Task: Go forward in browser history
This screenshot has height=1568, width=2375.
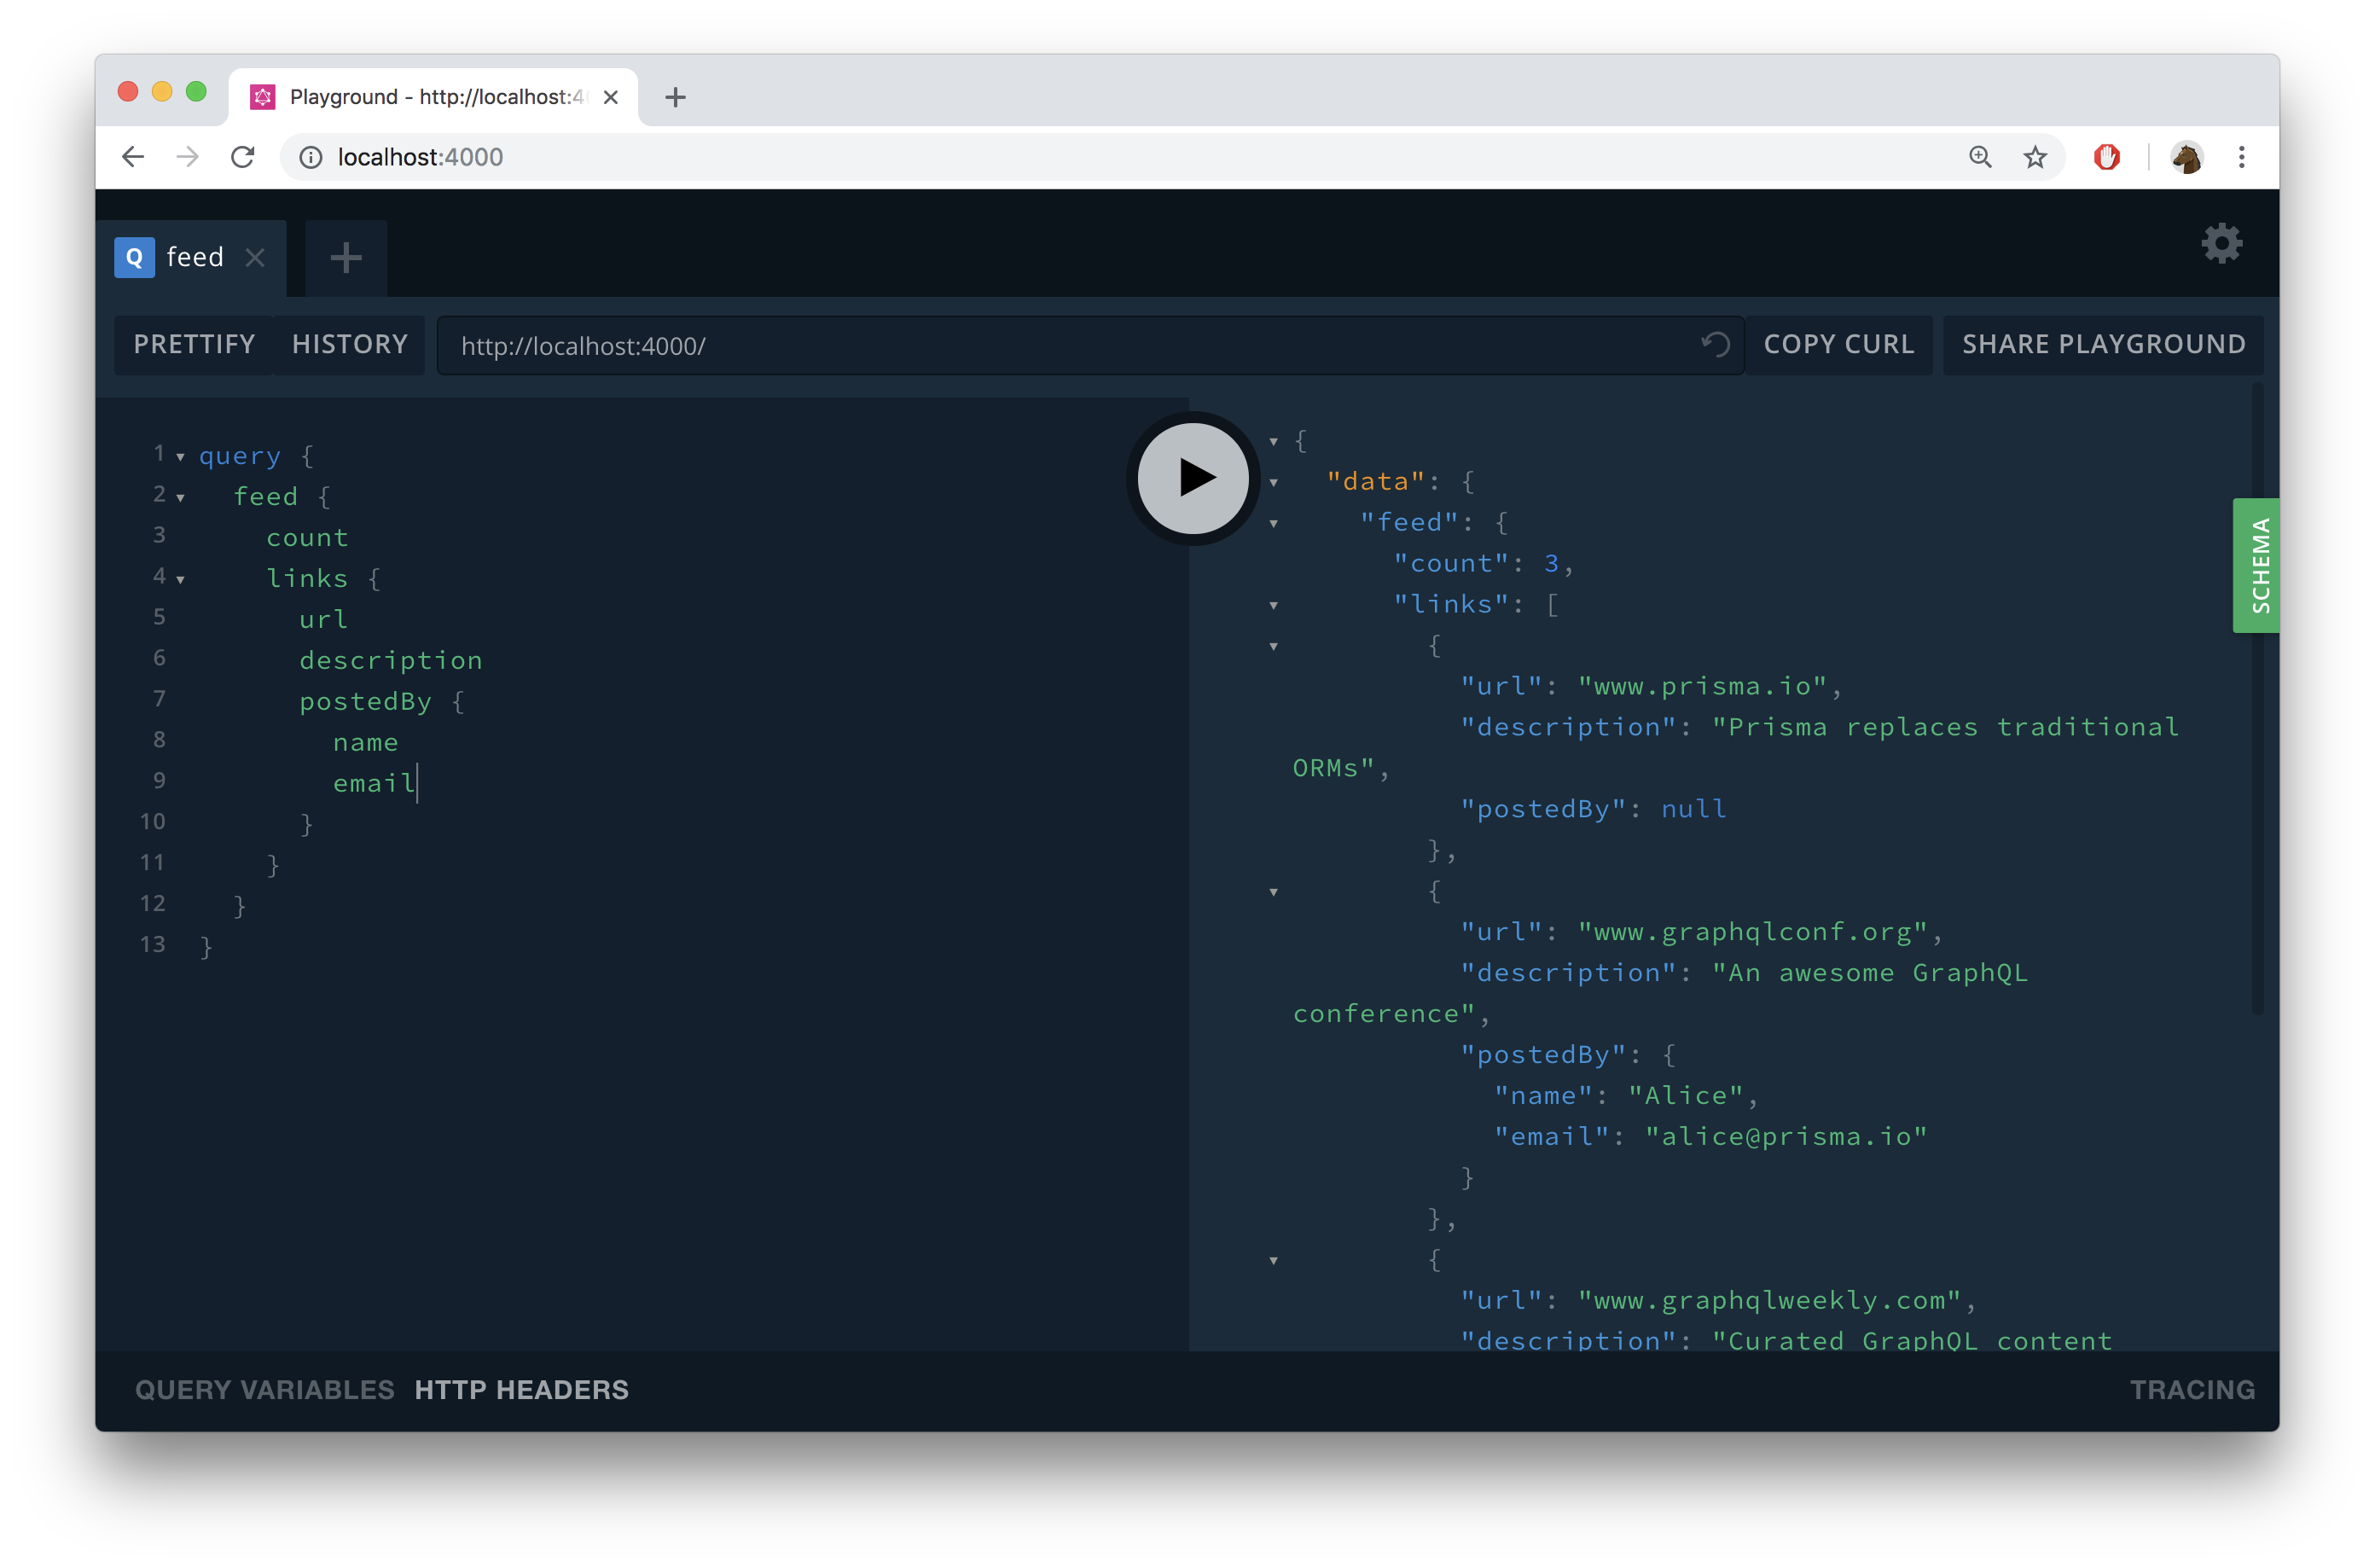Action: (188, 157)
